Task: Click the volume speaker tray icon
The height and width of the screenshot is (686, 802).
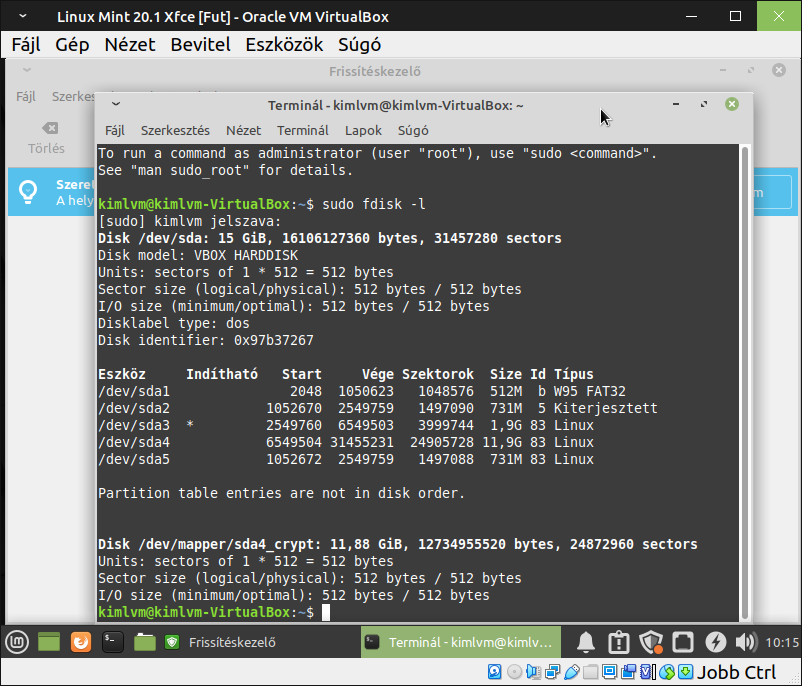Action: coord(746,642)
